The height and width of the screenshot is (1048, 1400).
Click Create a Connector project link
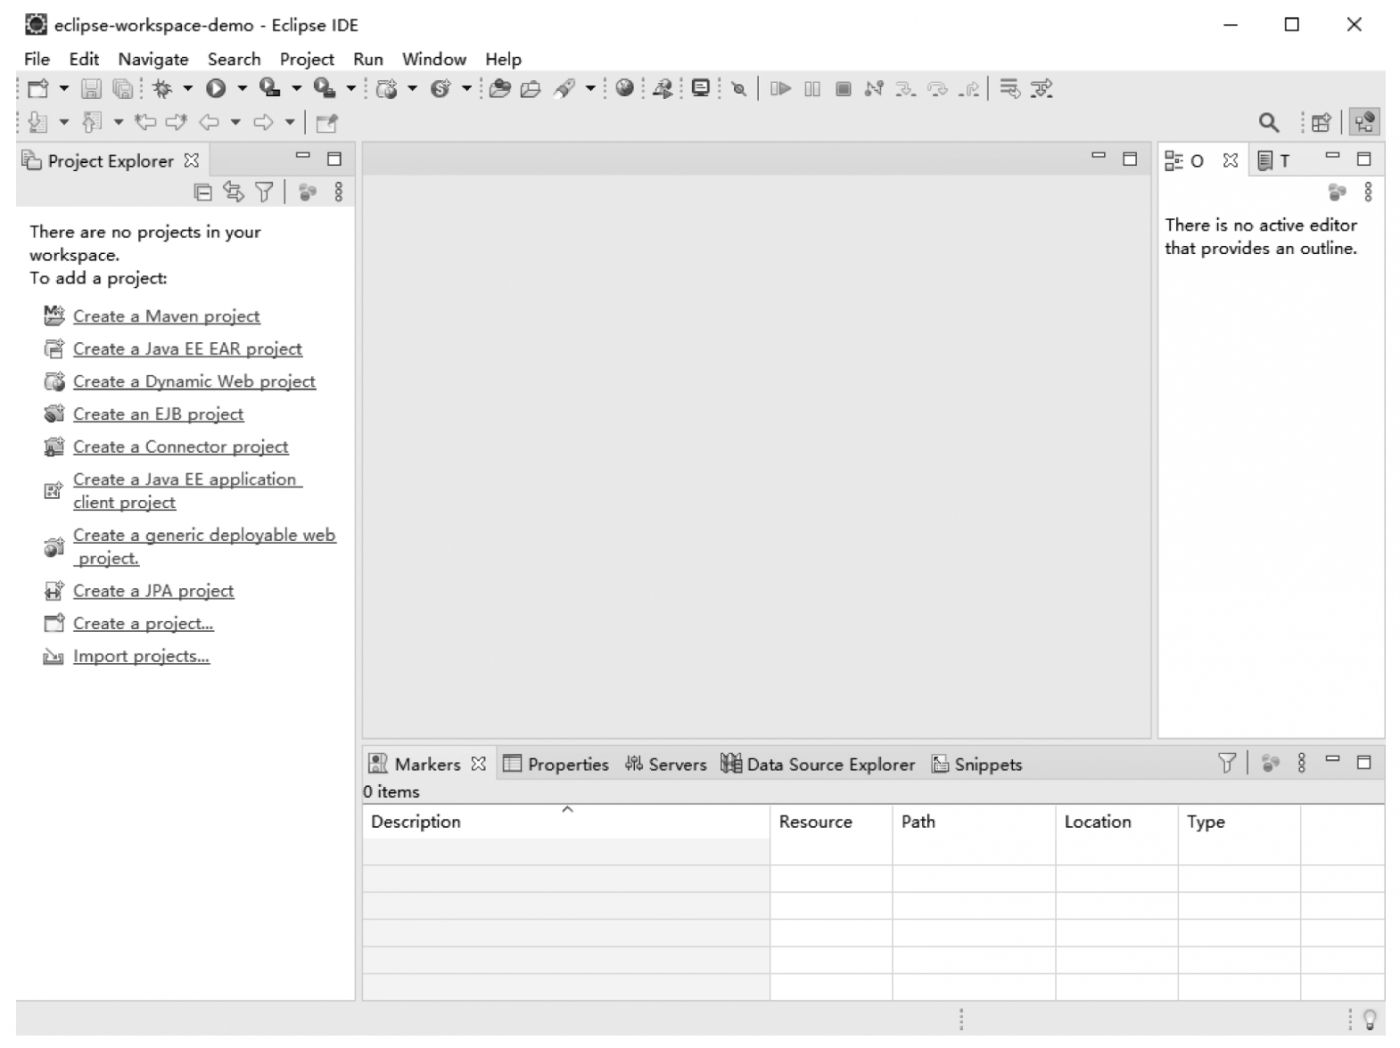180,447
